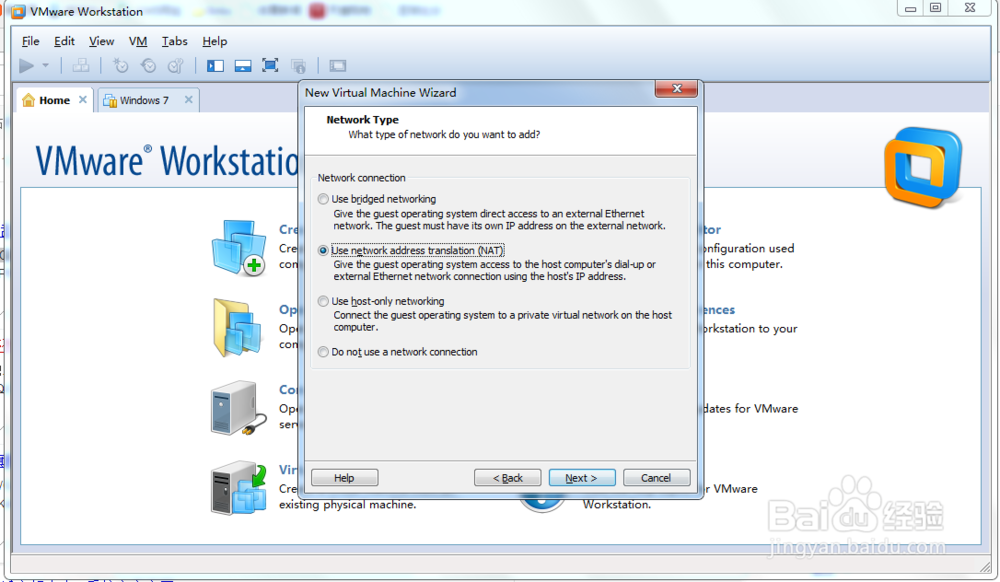1000x582 pixels.
Task: Cancel the New Virtual Machine Wizard
Action: click(657, 477)
